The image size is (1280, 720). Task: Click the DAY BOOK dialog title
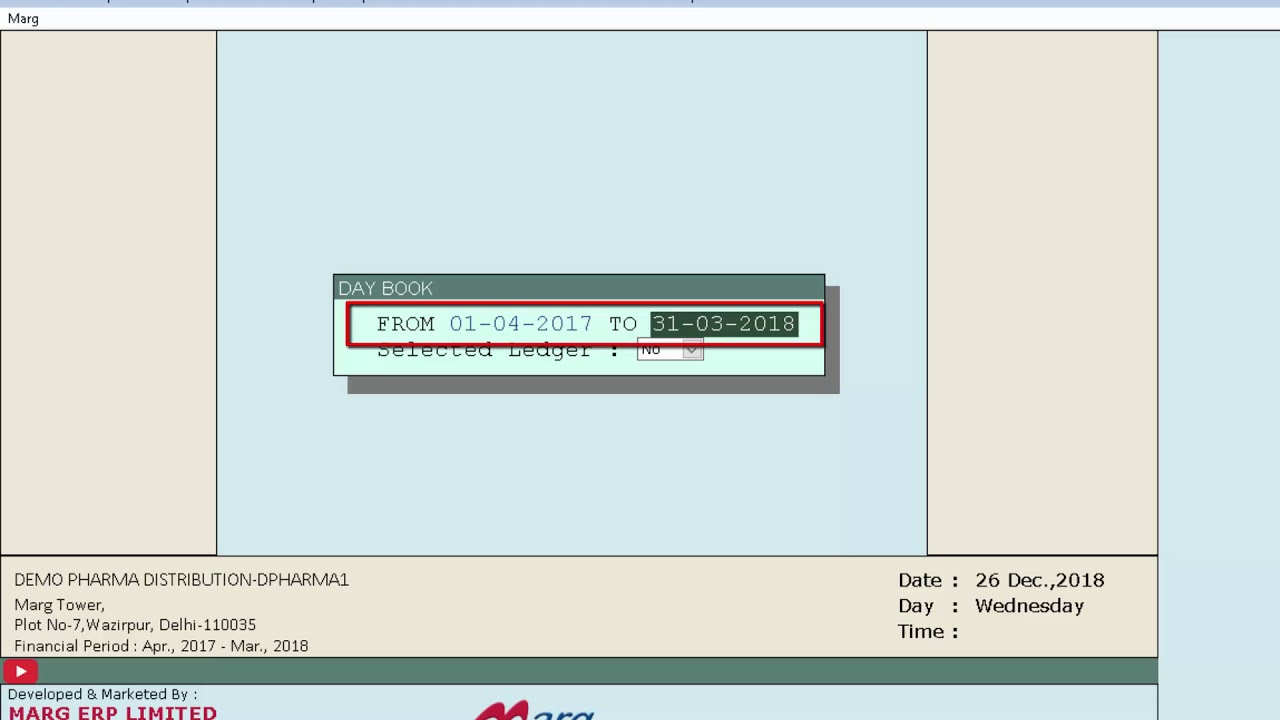click(x=385, y=288)
